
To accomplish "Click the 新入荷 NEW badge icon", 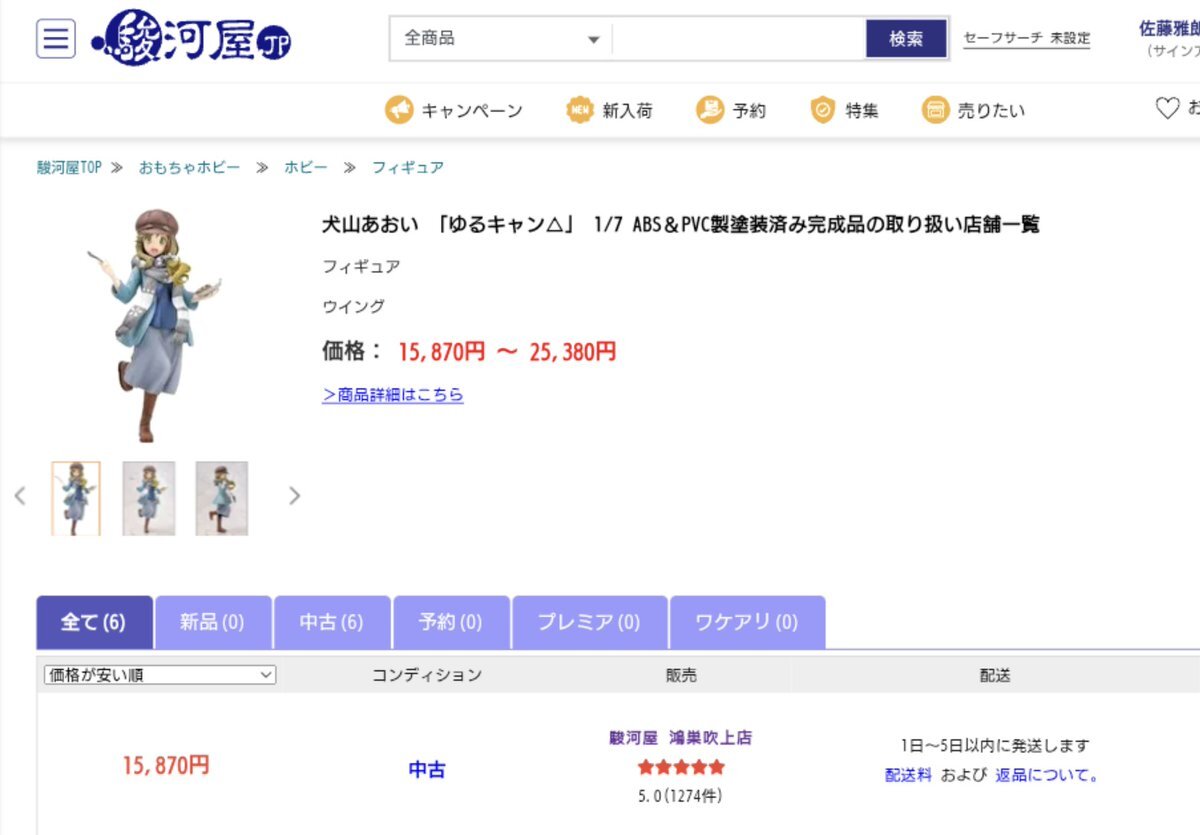I will (x=580, y=110).
